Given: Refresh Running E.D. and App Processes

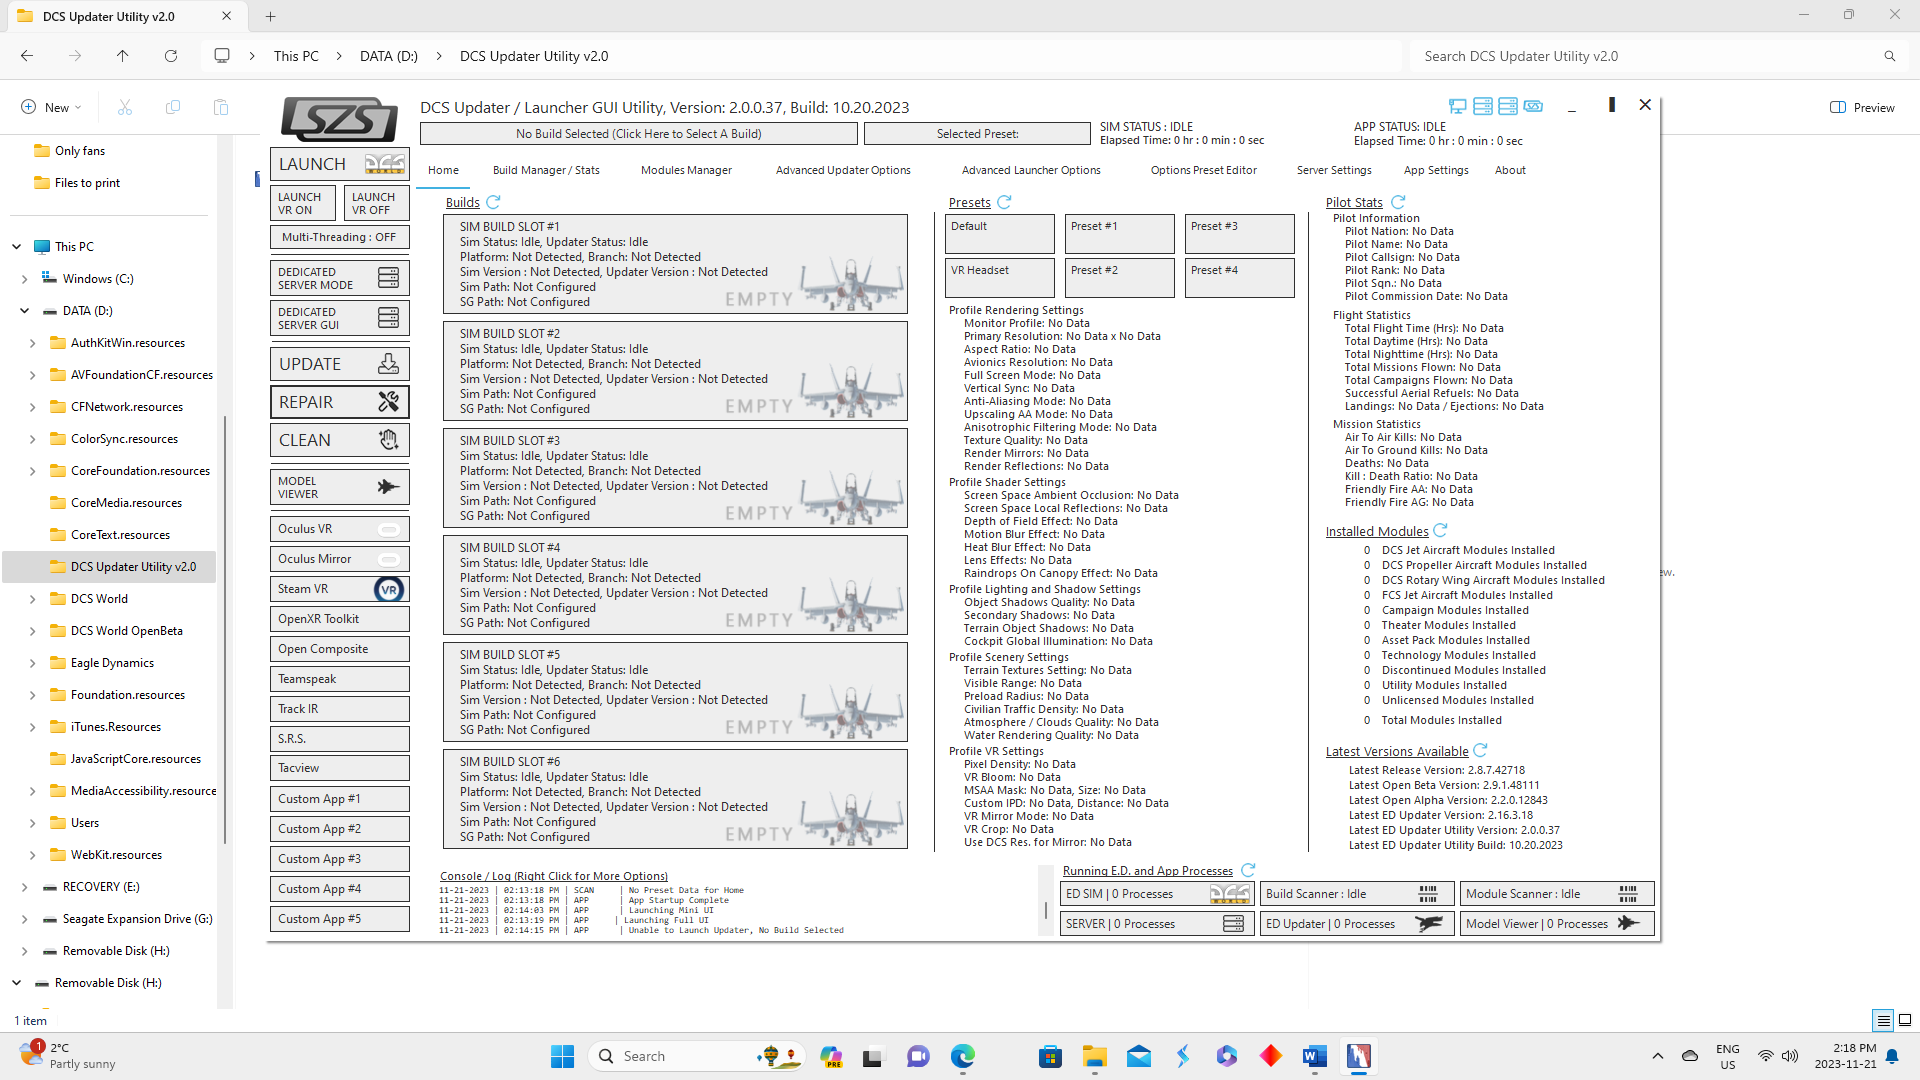Looking at the screenshot, I should pyautogui.click(x=1247, y=870).
